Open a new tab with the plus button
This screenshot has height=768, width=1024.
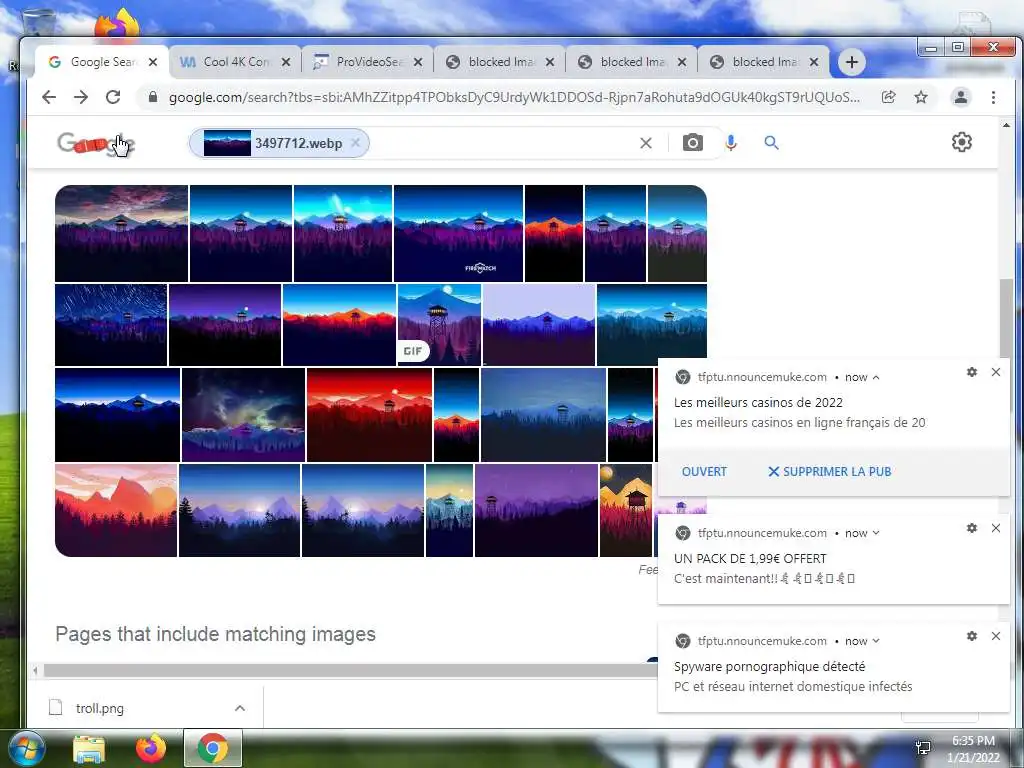852,62
